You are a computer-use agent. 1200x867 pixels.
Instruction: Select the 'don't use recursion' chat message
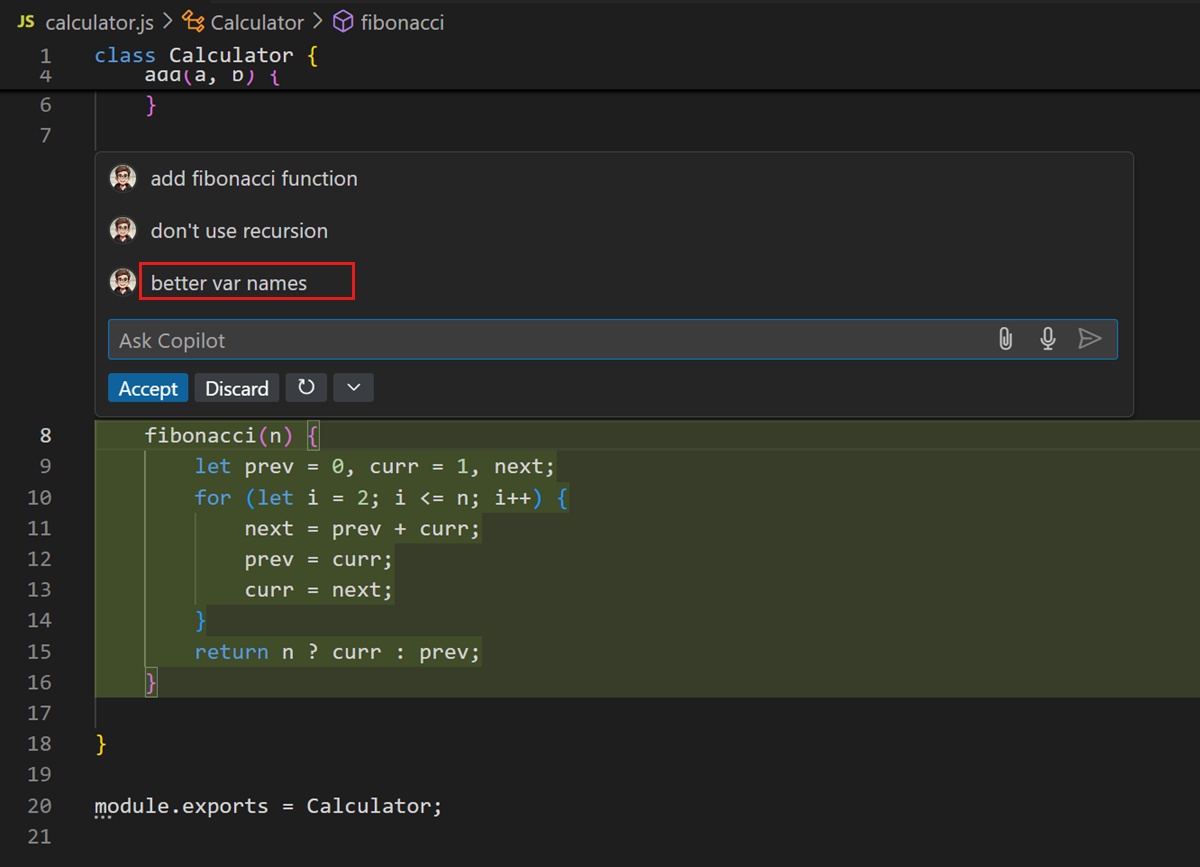pos(239,230)
